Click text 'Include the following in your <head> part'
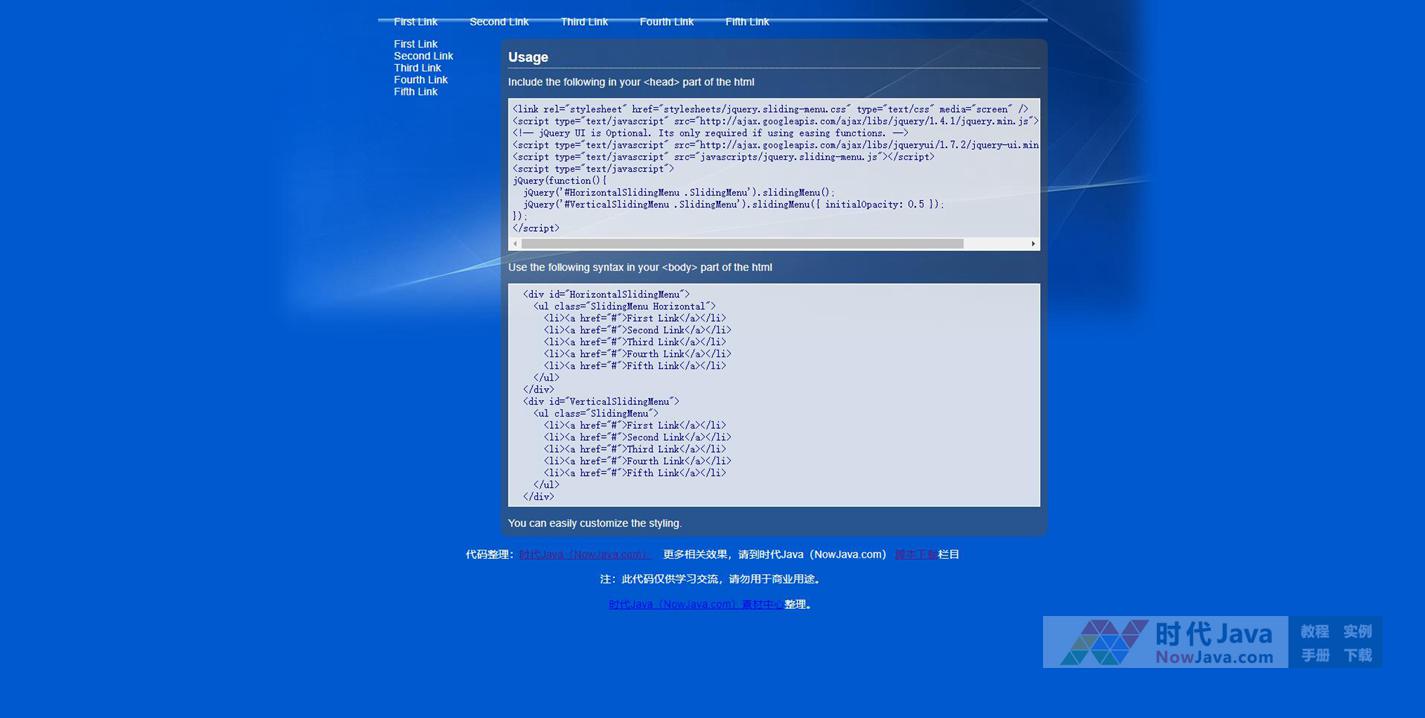This screenshot has height=718, width=1425. (x=631, y=82)
